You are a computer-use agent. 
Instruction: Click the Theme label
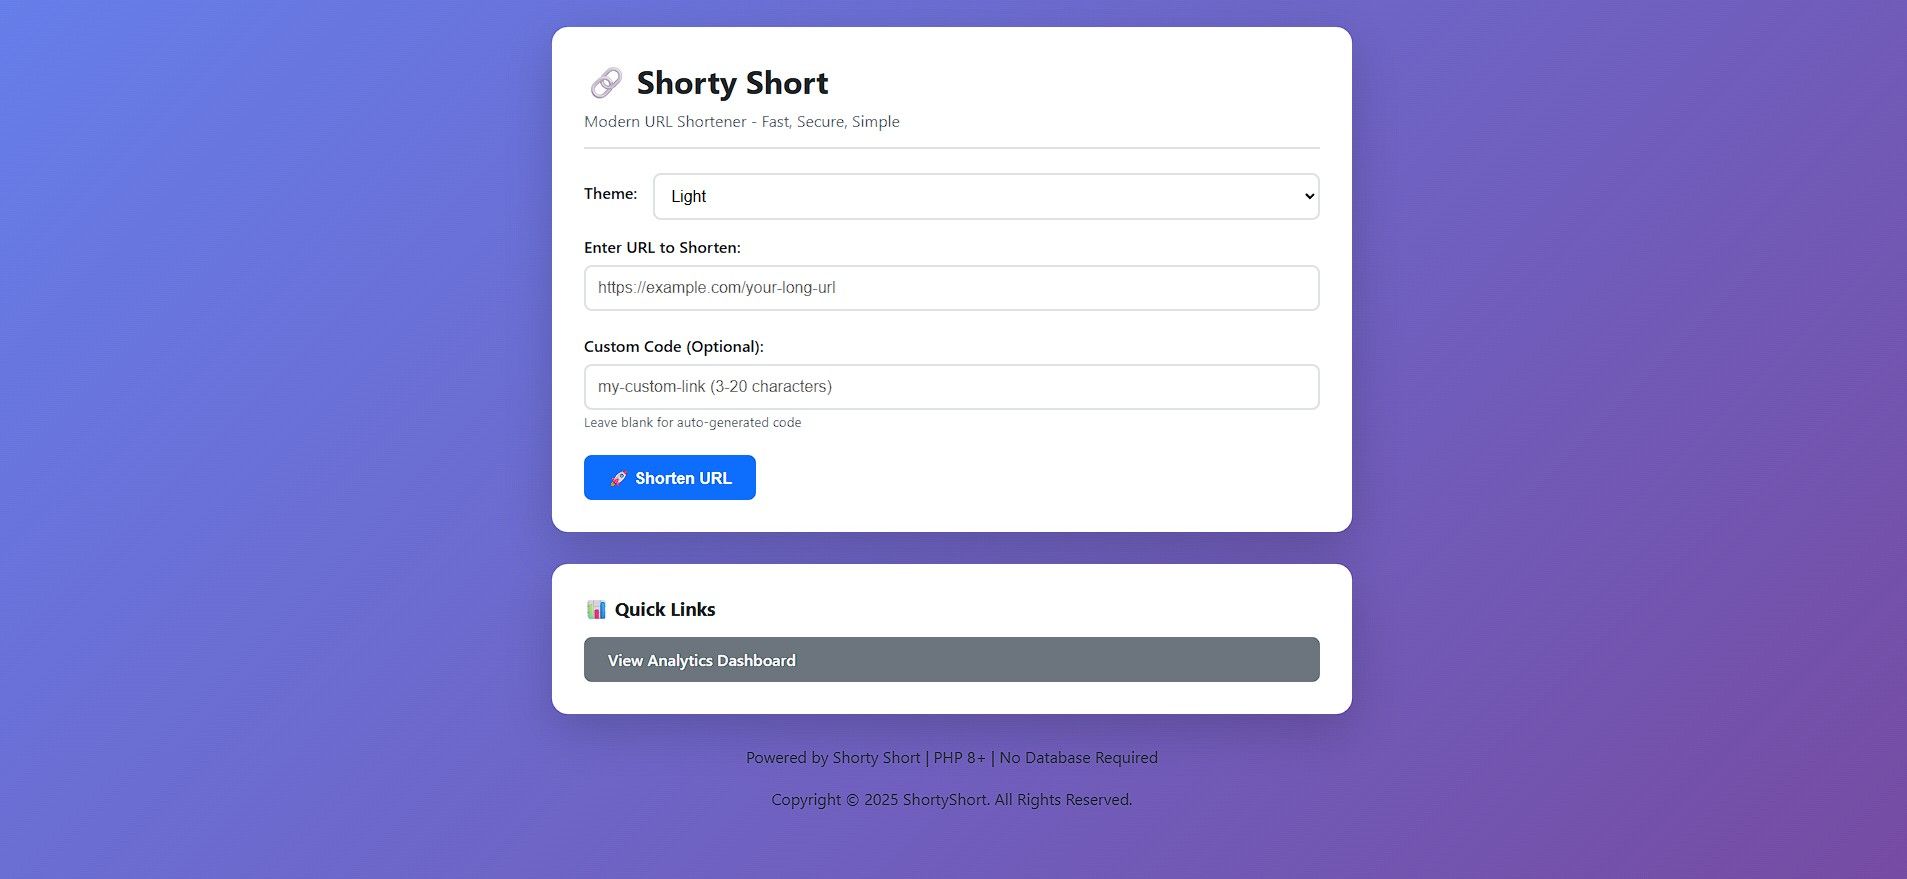(610, 194)
